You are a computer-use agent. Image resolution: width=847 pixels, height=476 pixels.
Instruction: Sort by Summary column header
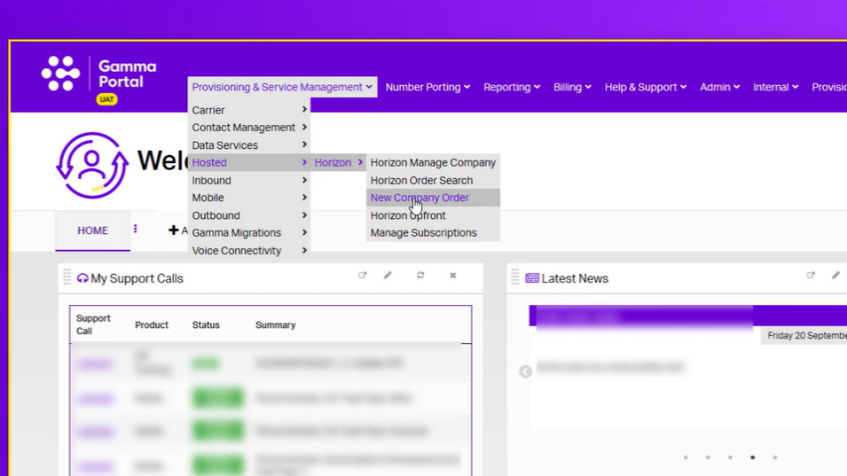pyautogui.click(x=275, y=325)
